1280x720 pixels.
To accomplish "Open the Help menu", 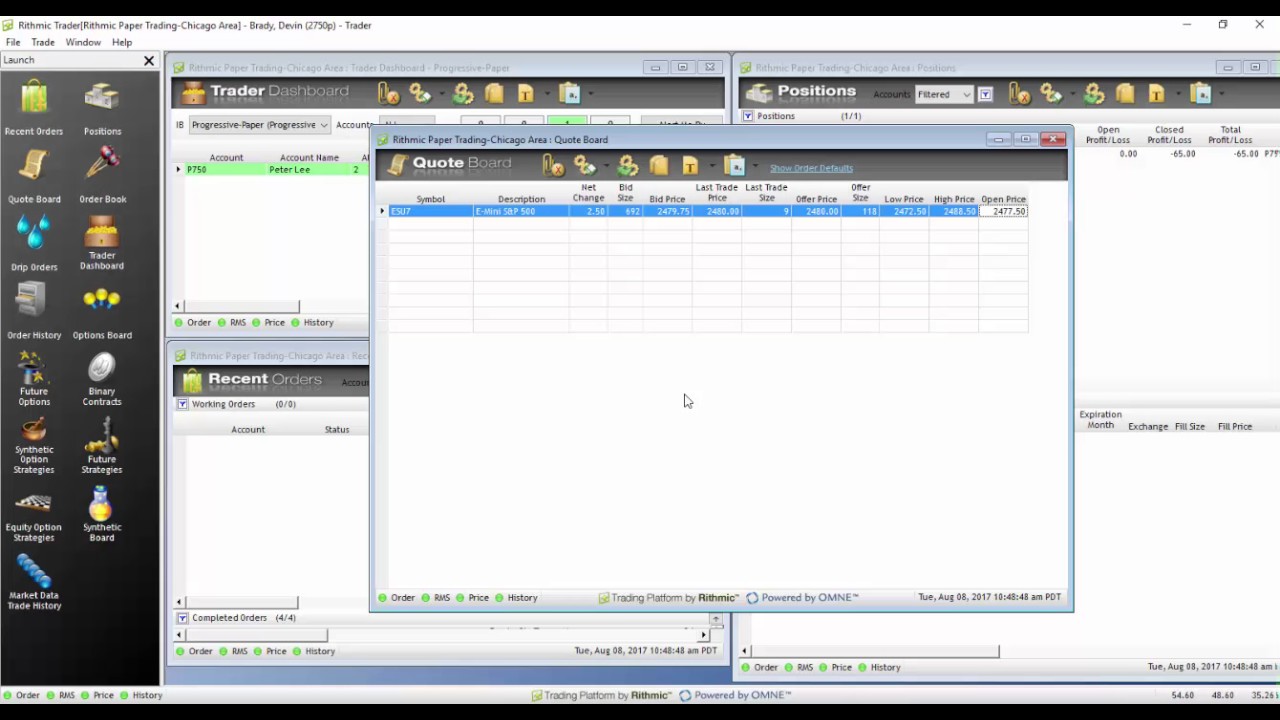I will 122,42.
